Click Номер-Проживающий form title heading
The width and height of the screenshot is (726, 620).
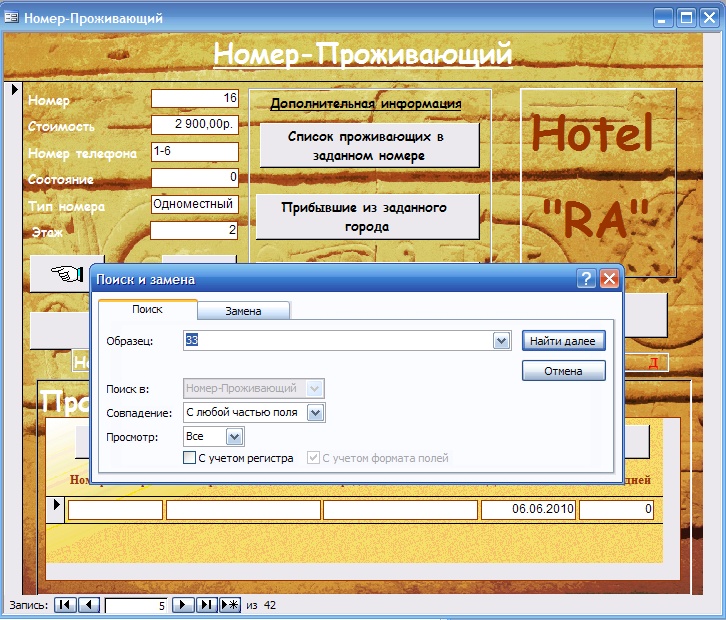363,54
